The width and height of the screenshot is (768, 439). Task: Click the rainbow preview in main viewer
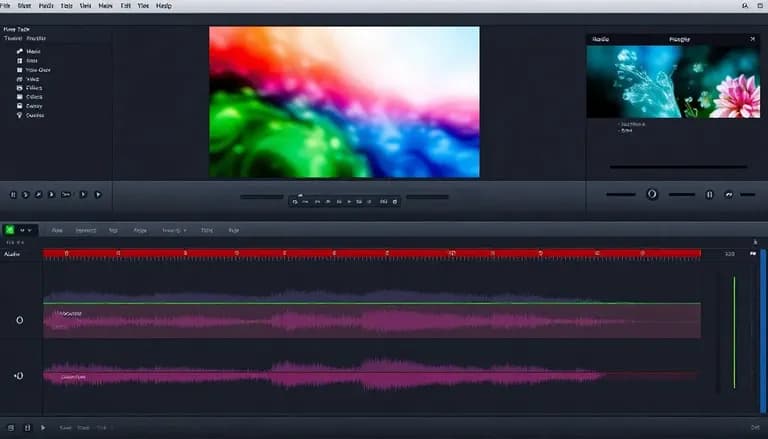[344, 102]
